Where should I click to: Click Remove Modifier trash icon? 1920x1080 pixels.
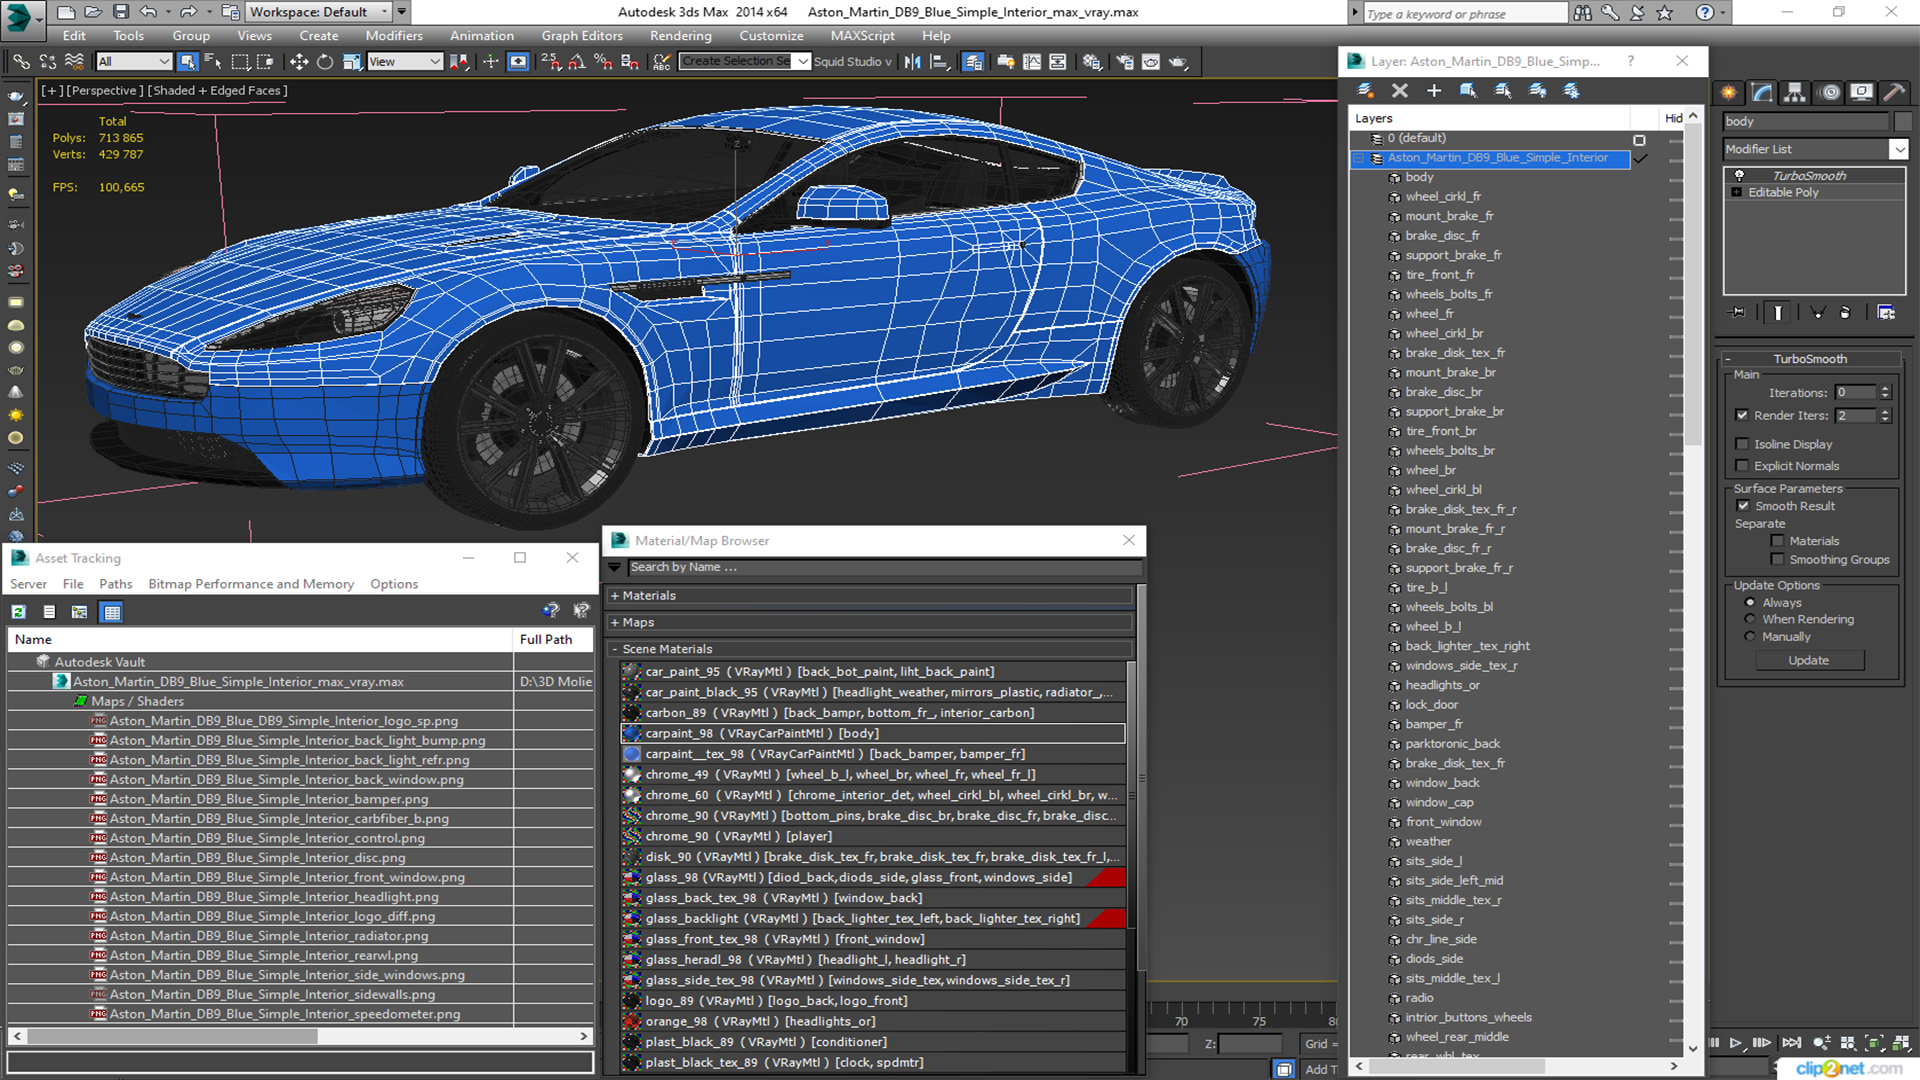coord(1845,313)
